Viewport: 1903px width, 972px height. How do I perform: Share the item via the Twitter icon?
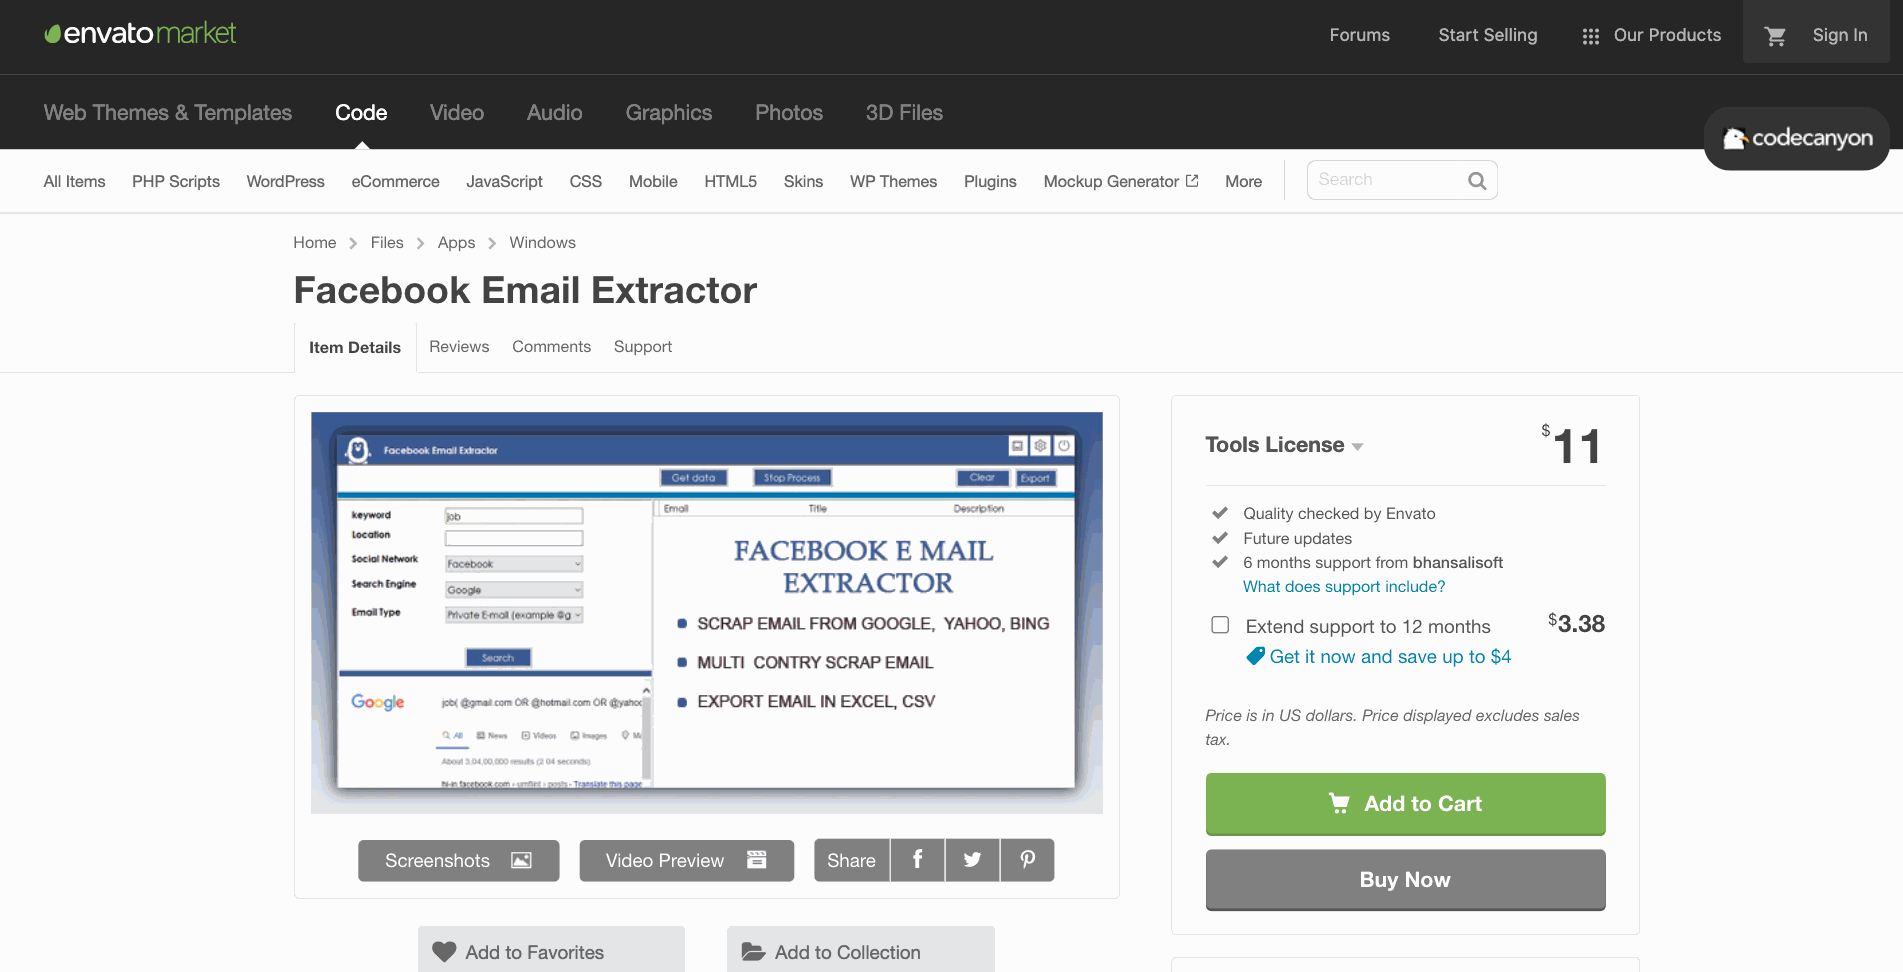[971, 860]
